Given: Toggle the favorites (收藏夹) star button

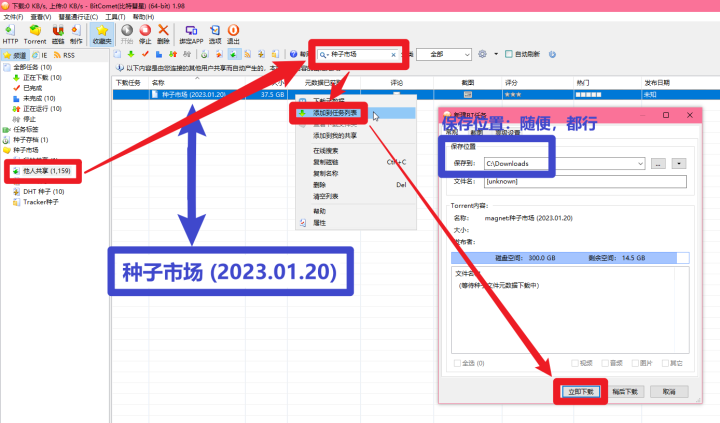Looking at the screenshot, I should coord(102,34).
